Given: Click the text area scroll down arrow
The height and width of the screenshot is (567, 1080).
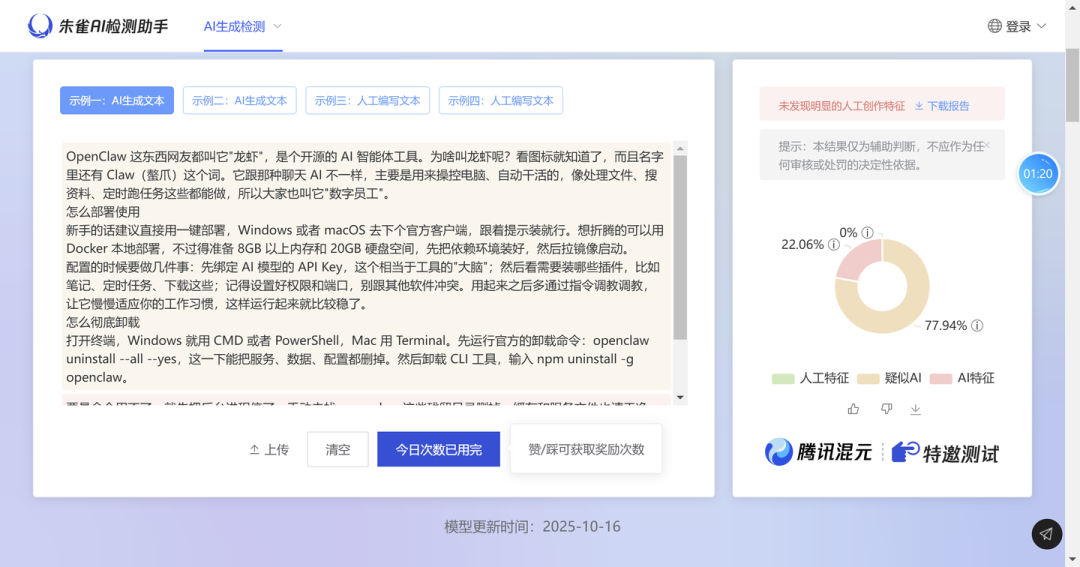Looking at the screenshot, I should (x=681, y=398).
